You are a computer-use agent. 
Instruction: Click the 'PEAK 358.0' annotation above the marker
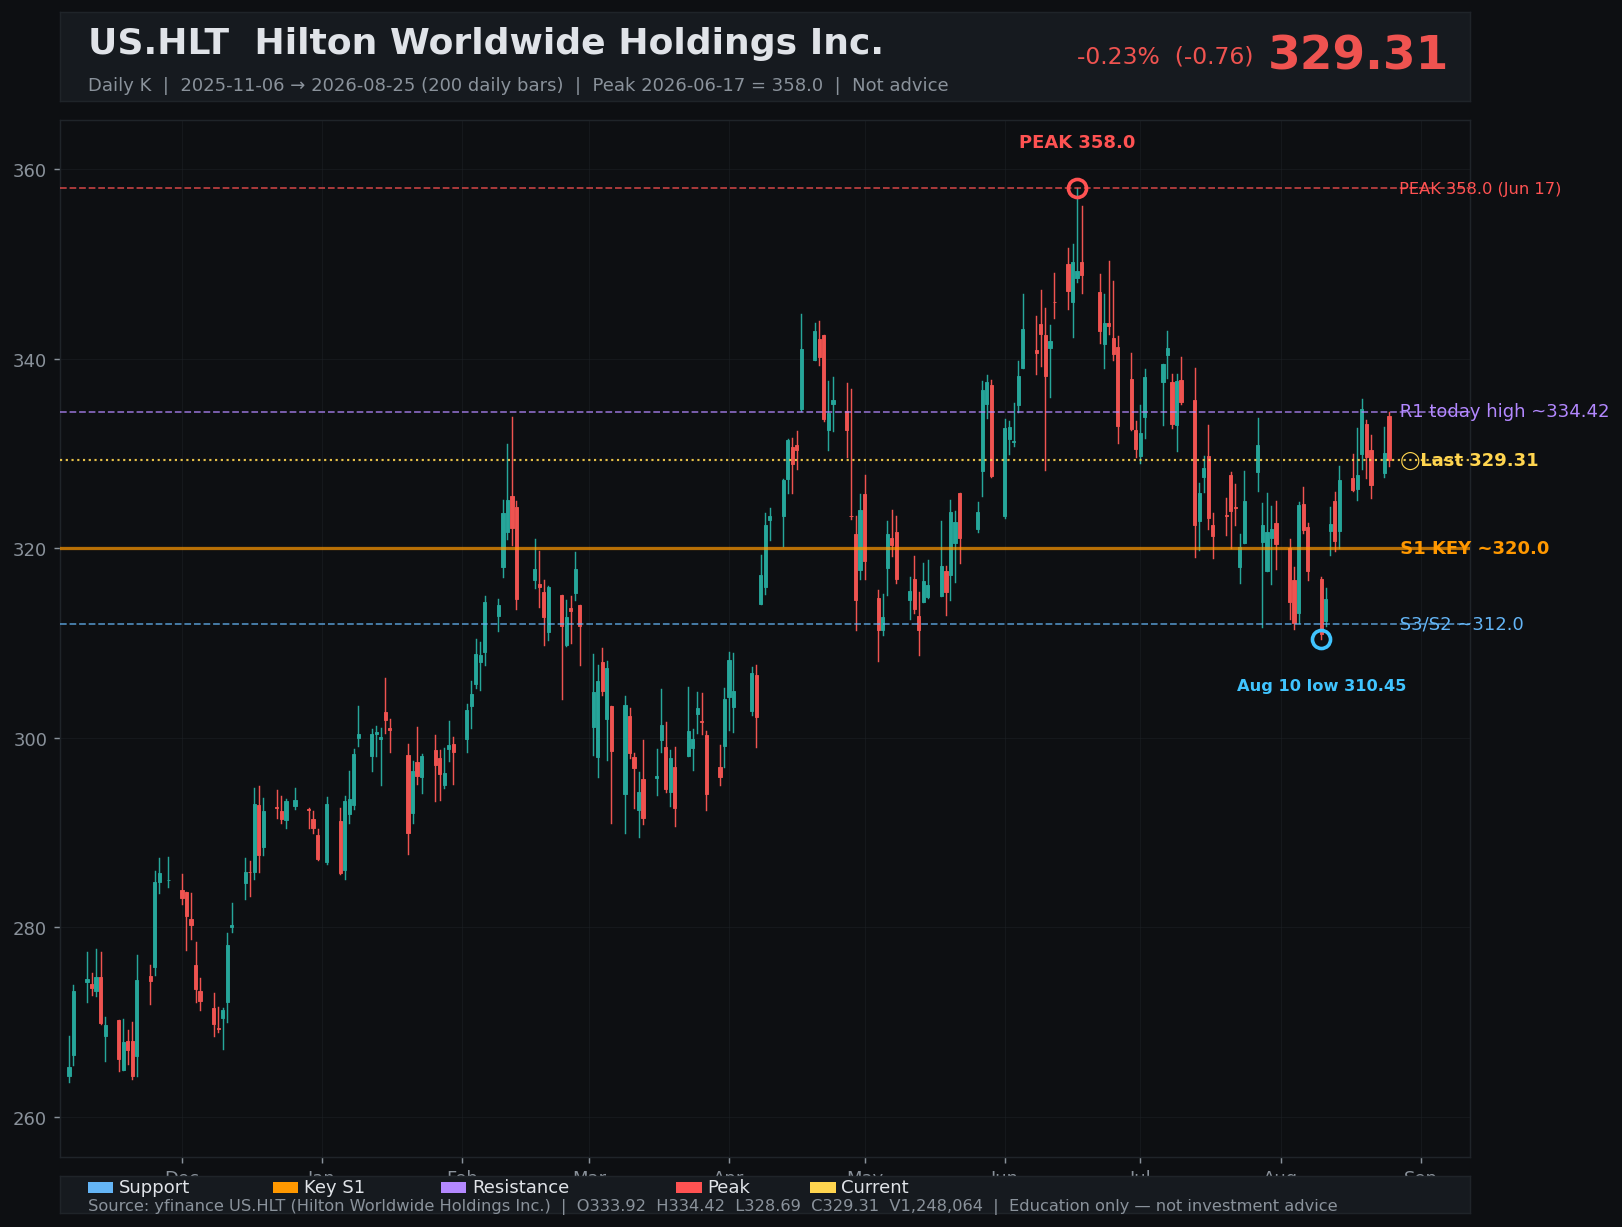[1077, 142]
